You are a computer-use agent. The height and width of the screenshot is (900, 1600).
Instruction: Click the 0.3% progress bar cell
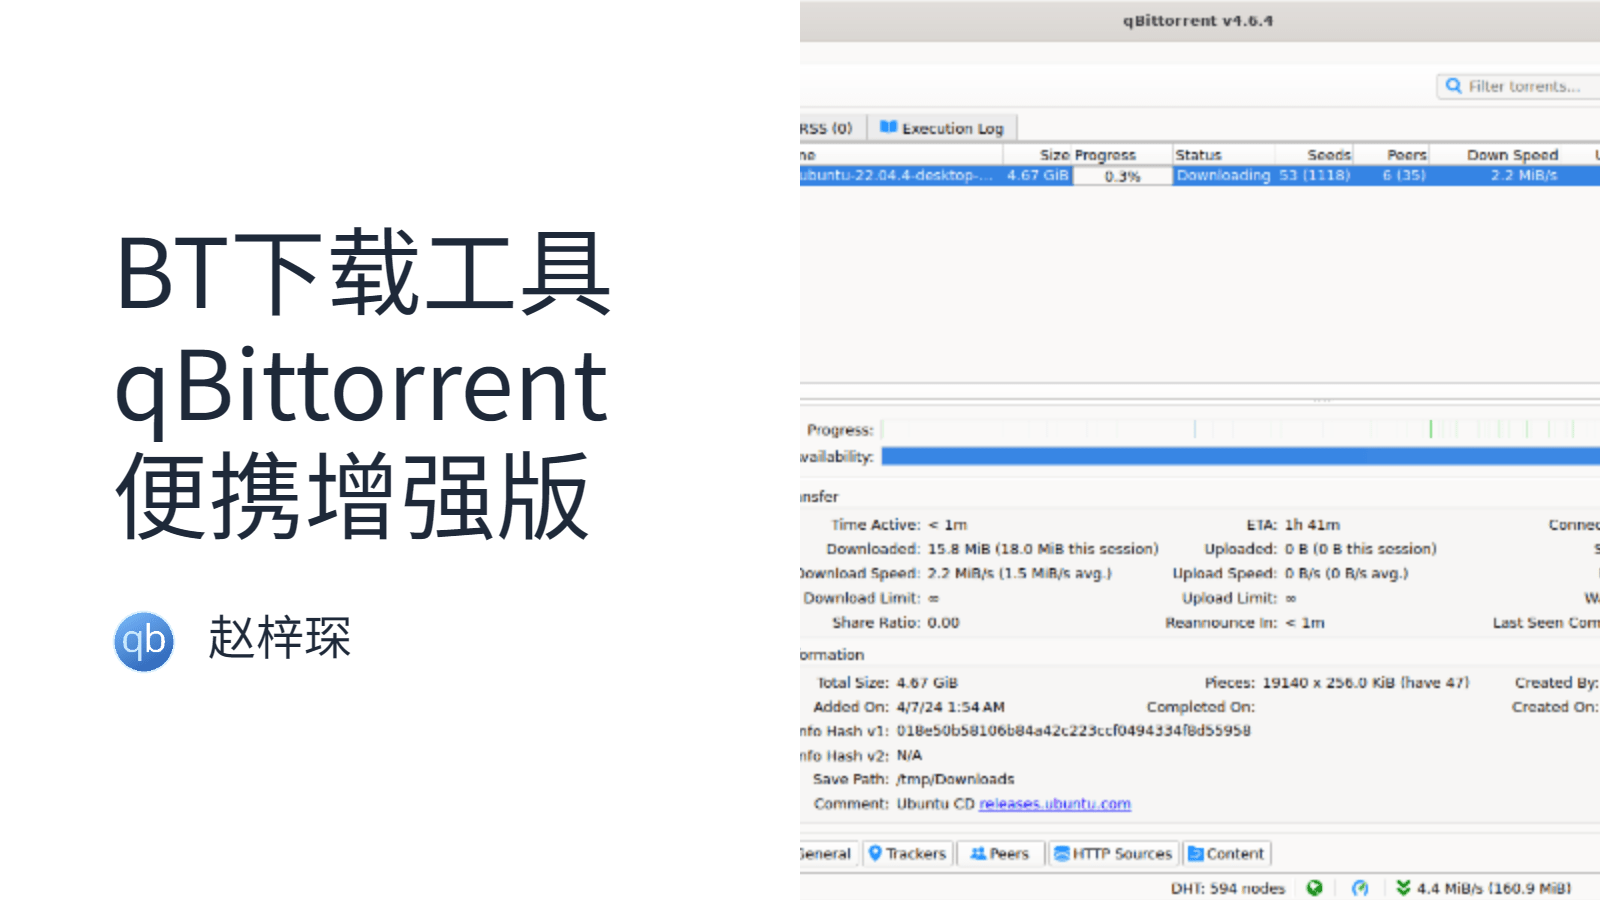coord(1122,176)
